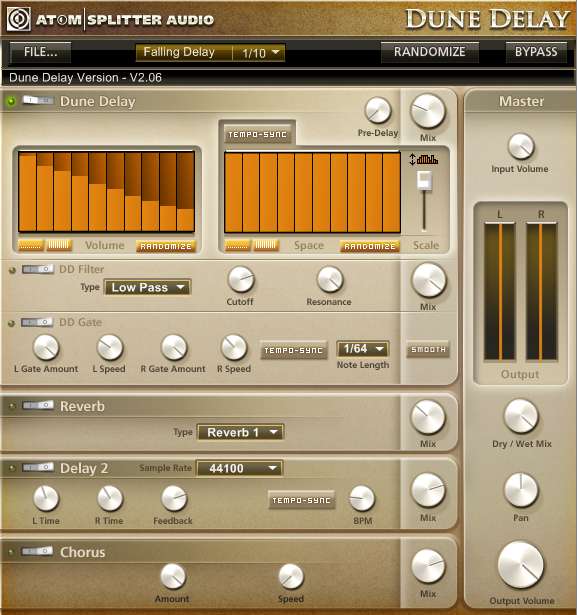Click the Dune Delay Version status text
577x615 pixels.
[85, 78]
